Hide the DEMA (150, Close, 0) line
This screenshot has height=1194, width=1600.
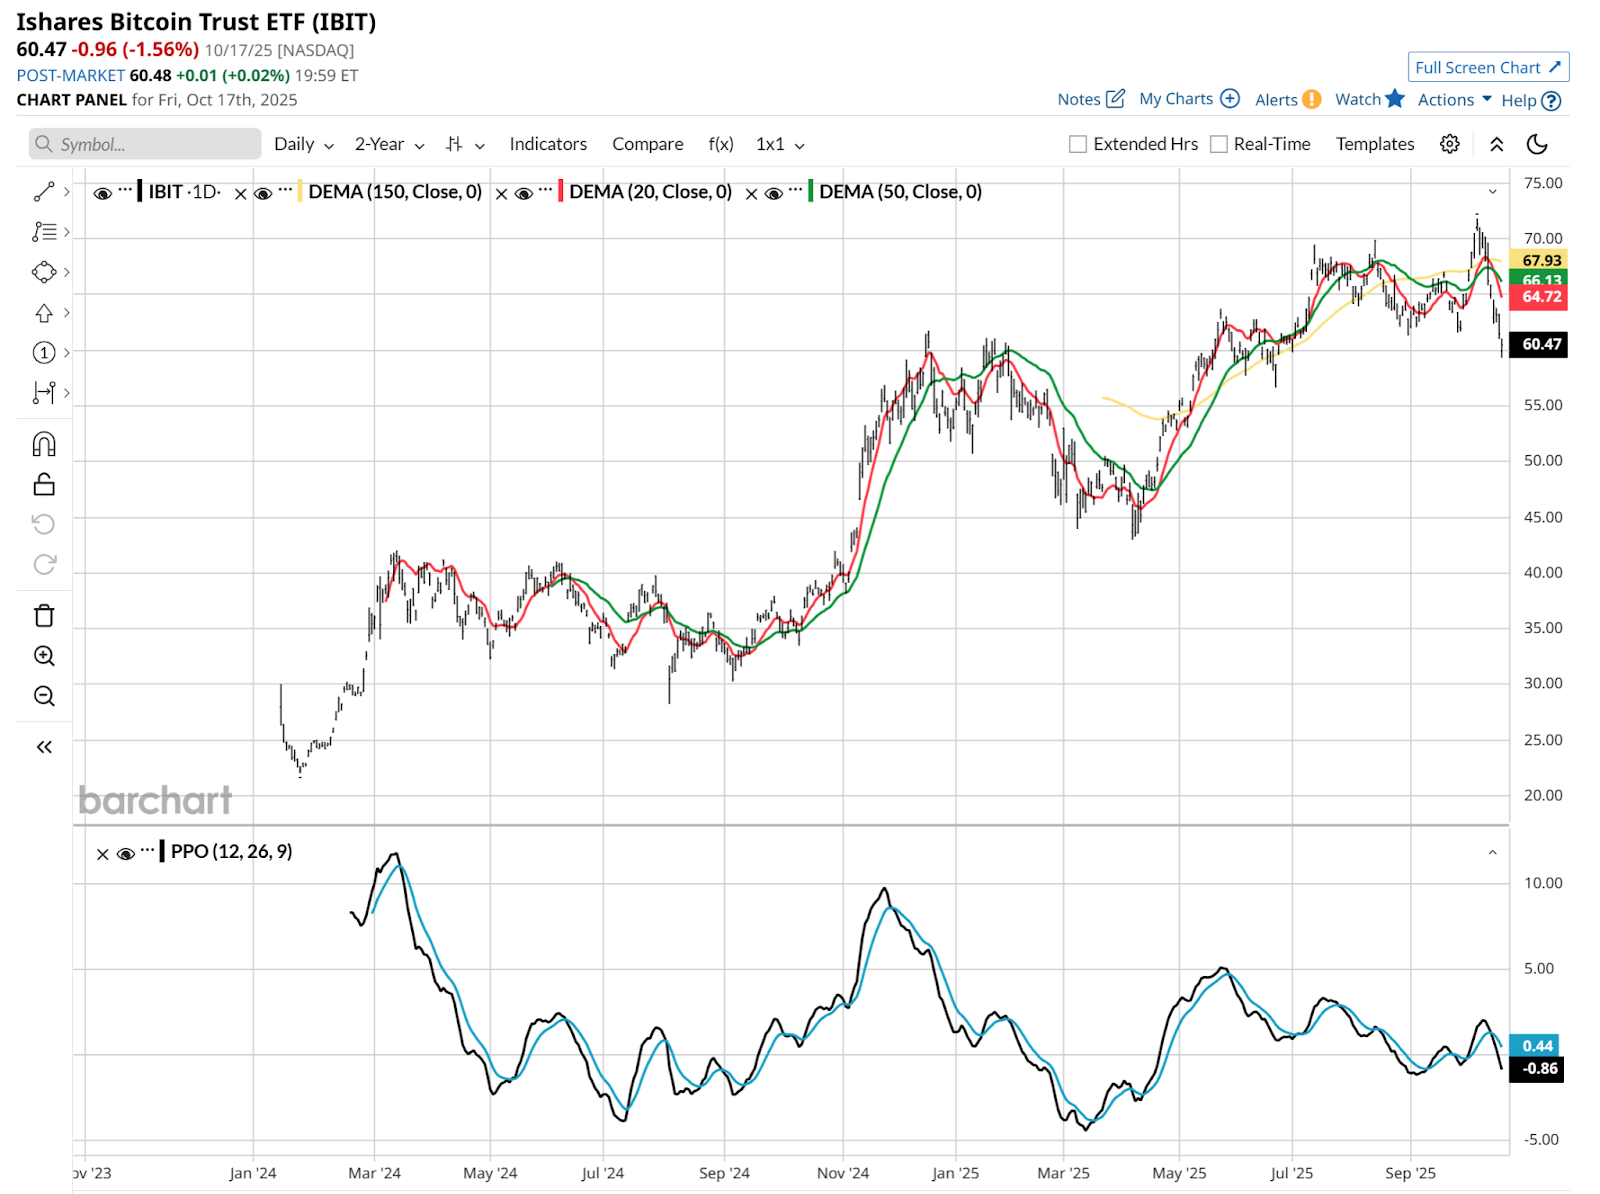click(263, 193)
